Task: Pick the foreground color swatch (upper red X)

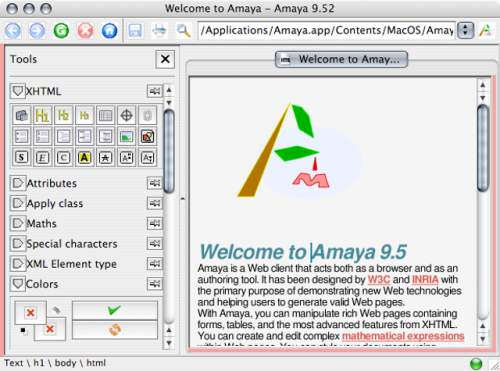Action: pos(30,313)
